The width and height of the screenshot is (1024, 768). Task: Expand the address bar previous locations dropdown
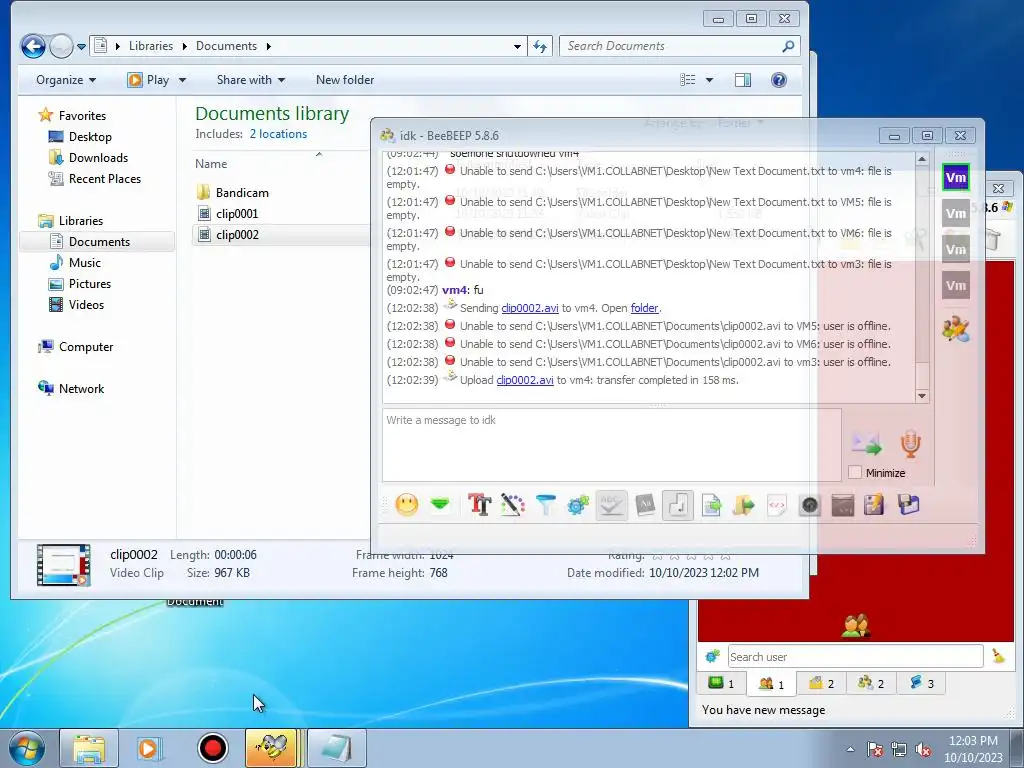coord(517,46)
